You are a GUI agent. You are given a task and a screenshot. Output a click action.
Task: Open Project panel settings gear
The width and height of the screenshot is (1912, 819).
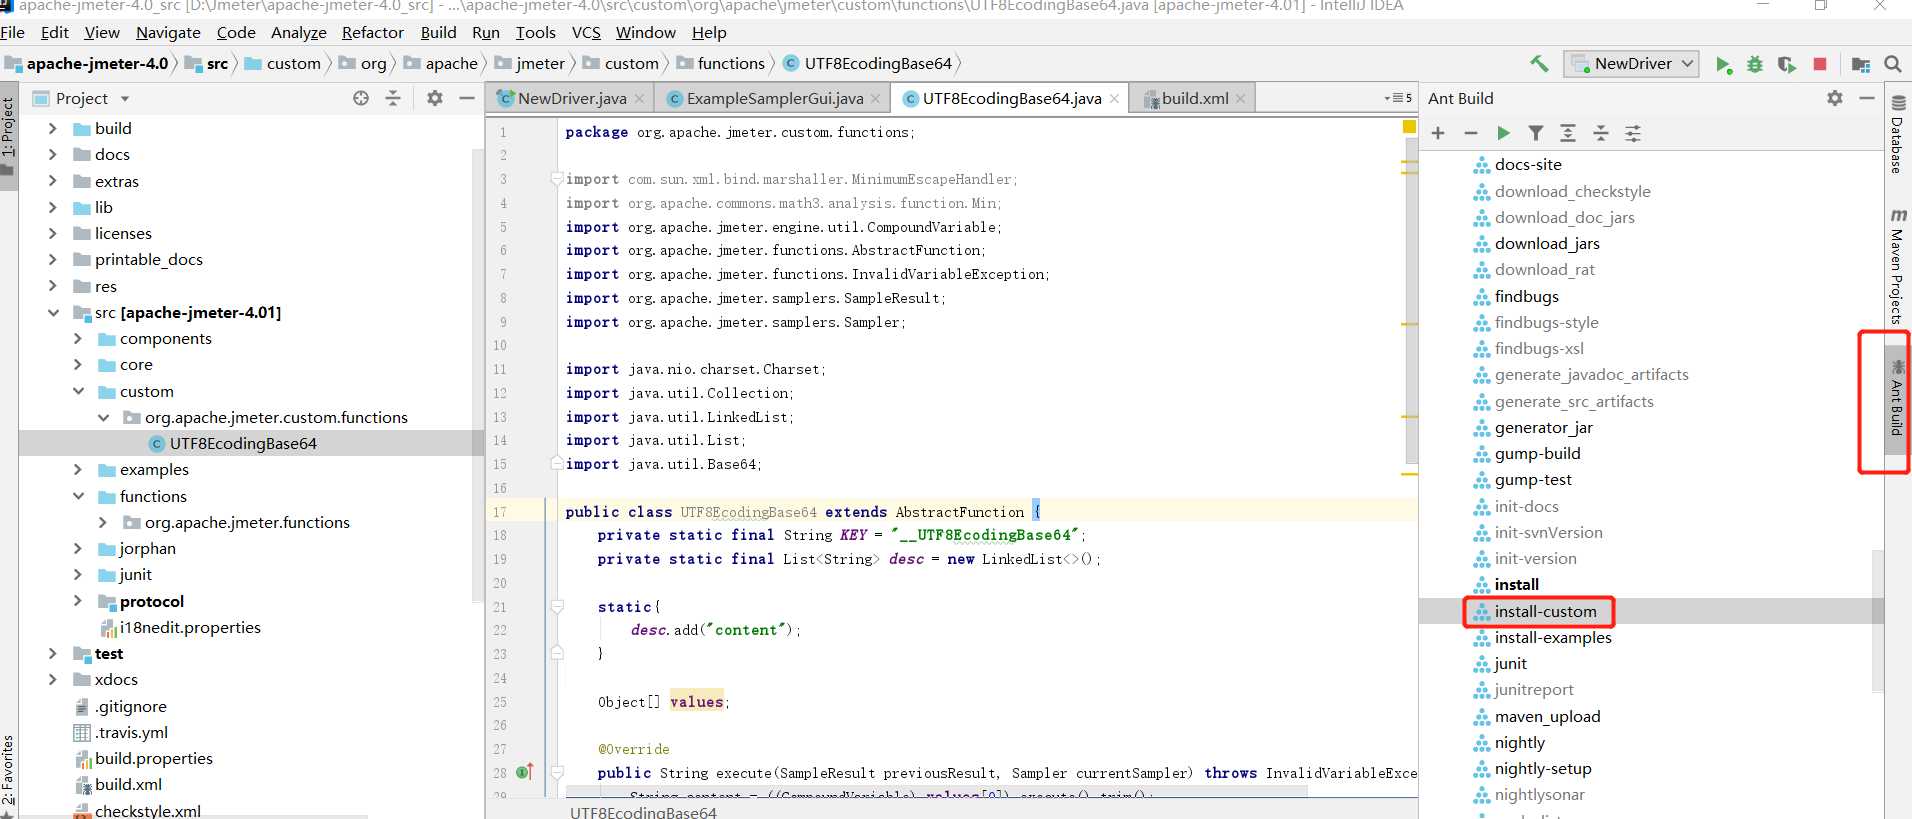click(x=434, y=98)
